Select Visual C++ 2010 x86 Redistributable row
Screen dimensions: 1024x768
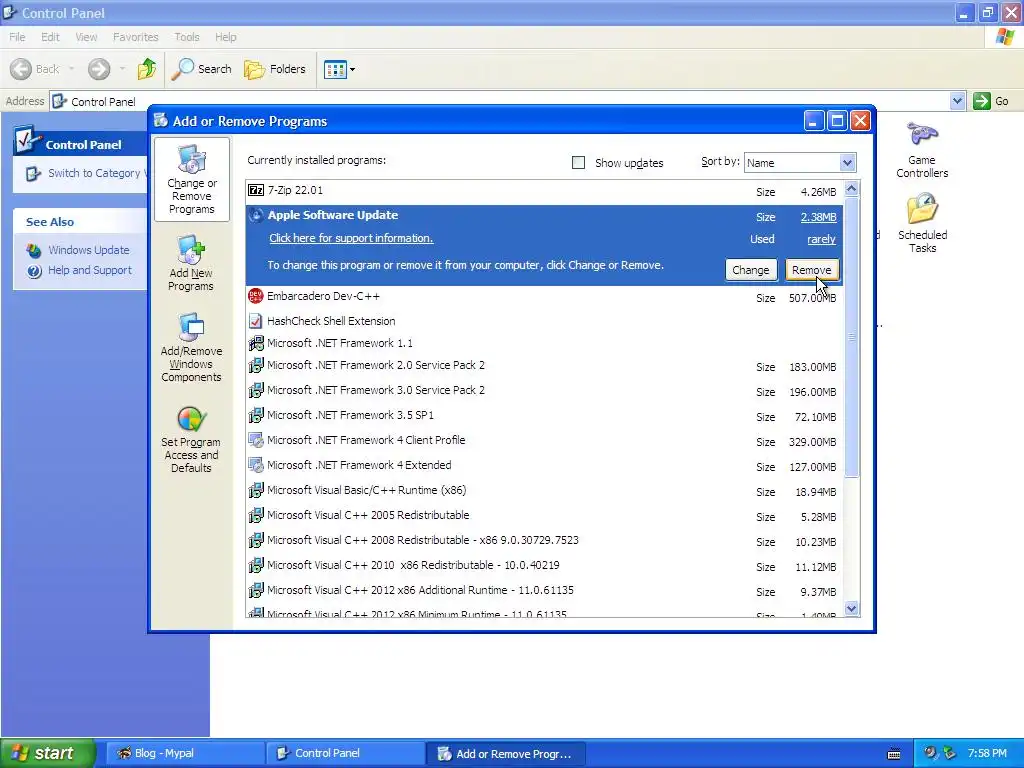click(x=545, y=566)
